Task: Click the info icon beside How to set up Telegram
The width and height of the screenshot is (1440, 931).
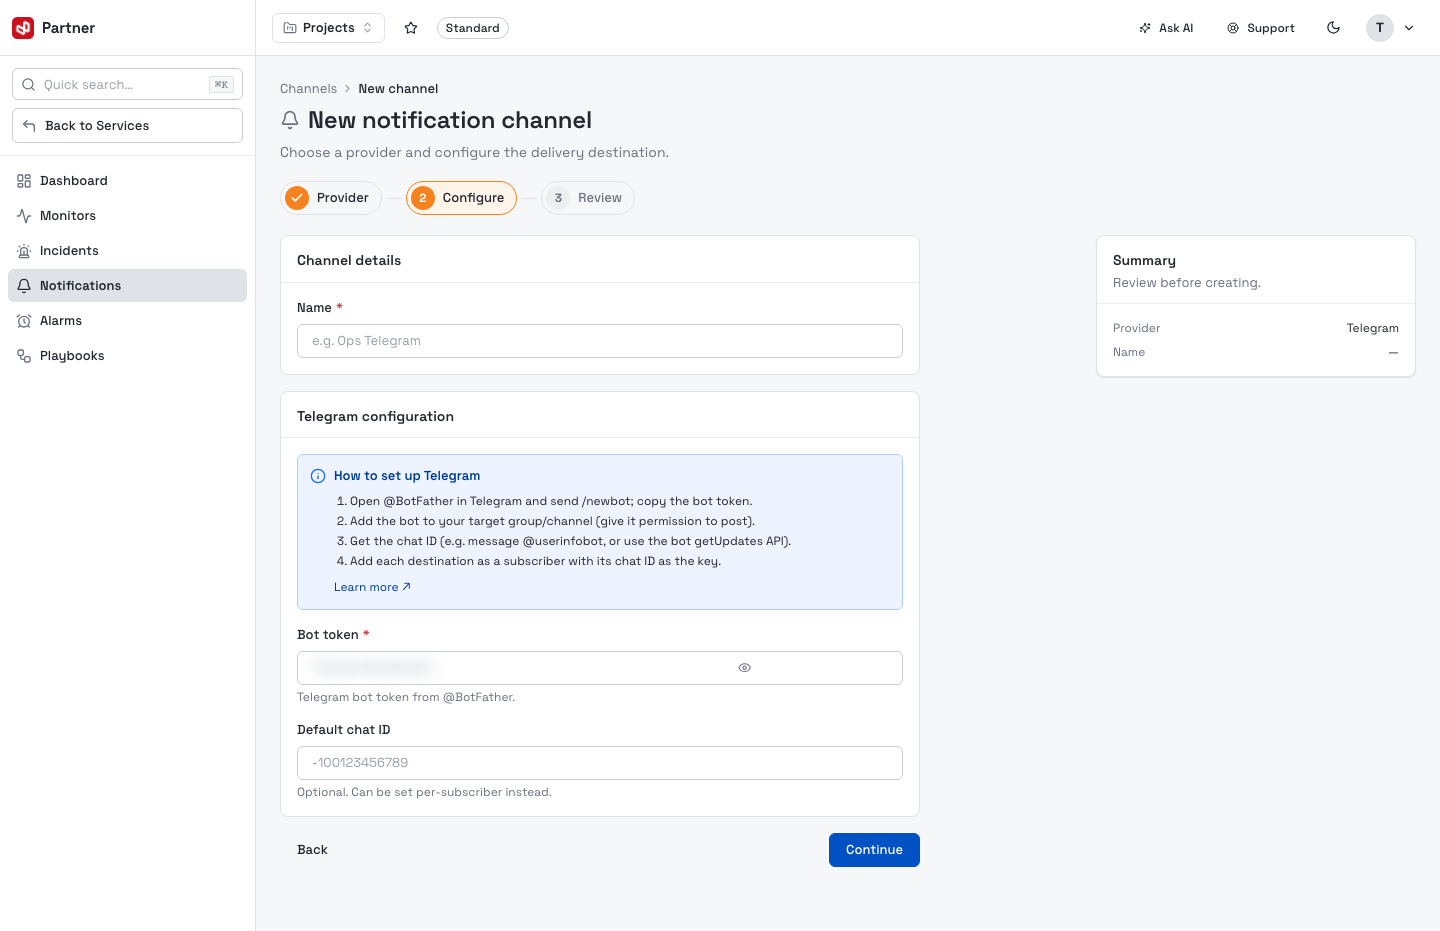Action: pos(318,476)
